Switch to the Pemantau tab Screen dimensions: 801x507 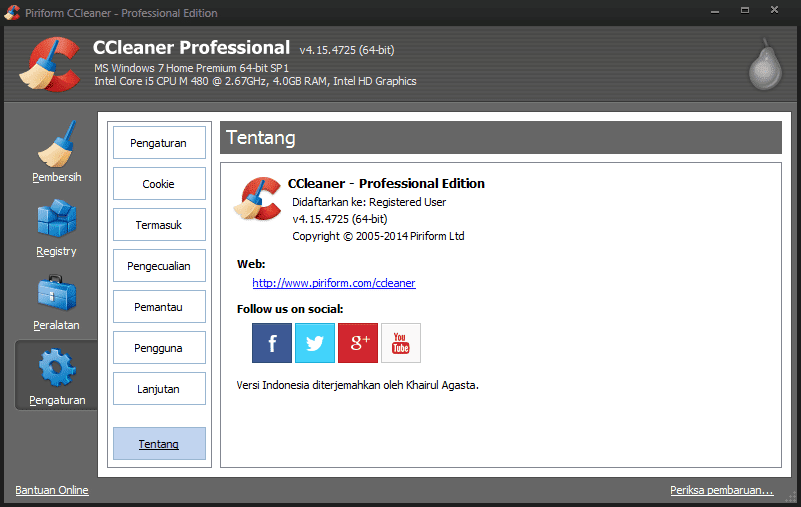click(159, 307)
